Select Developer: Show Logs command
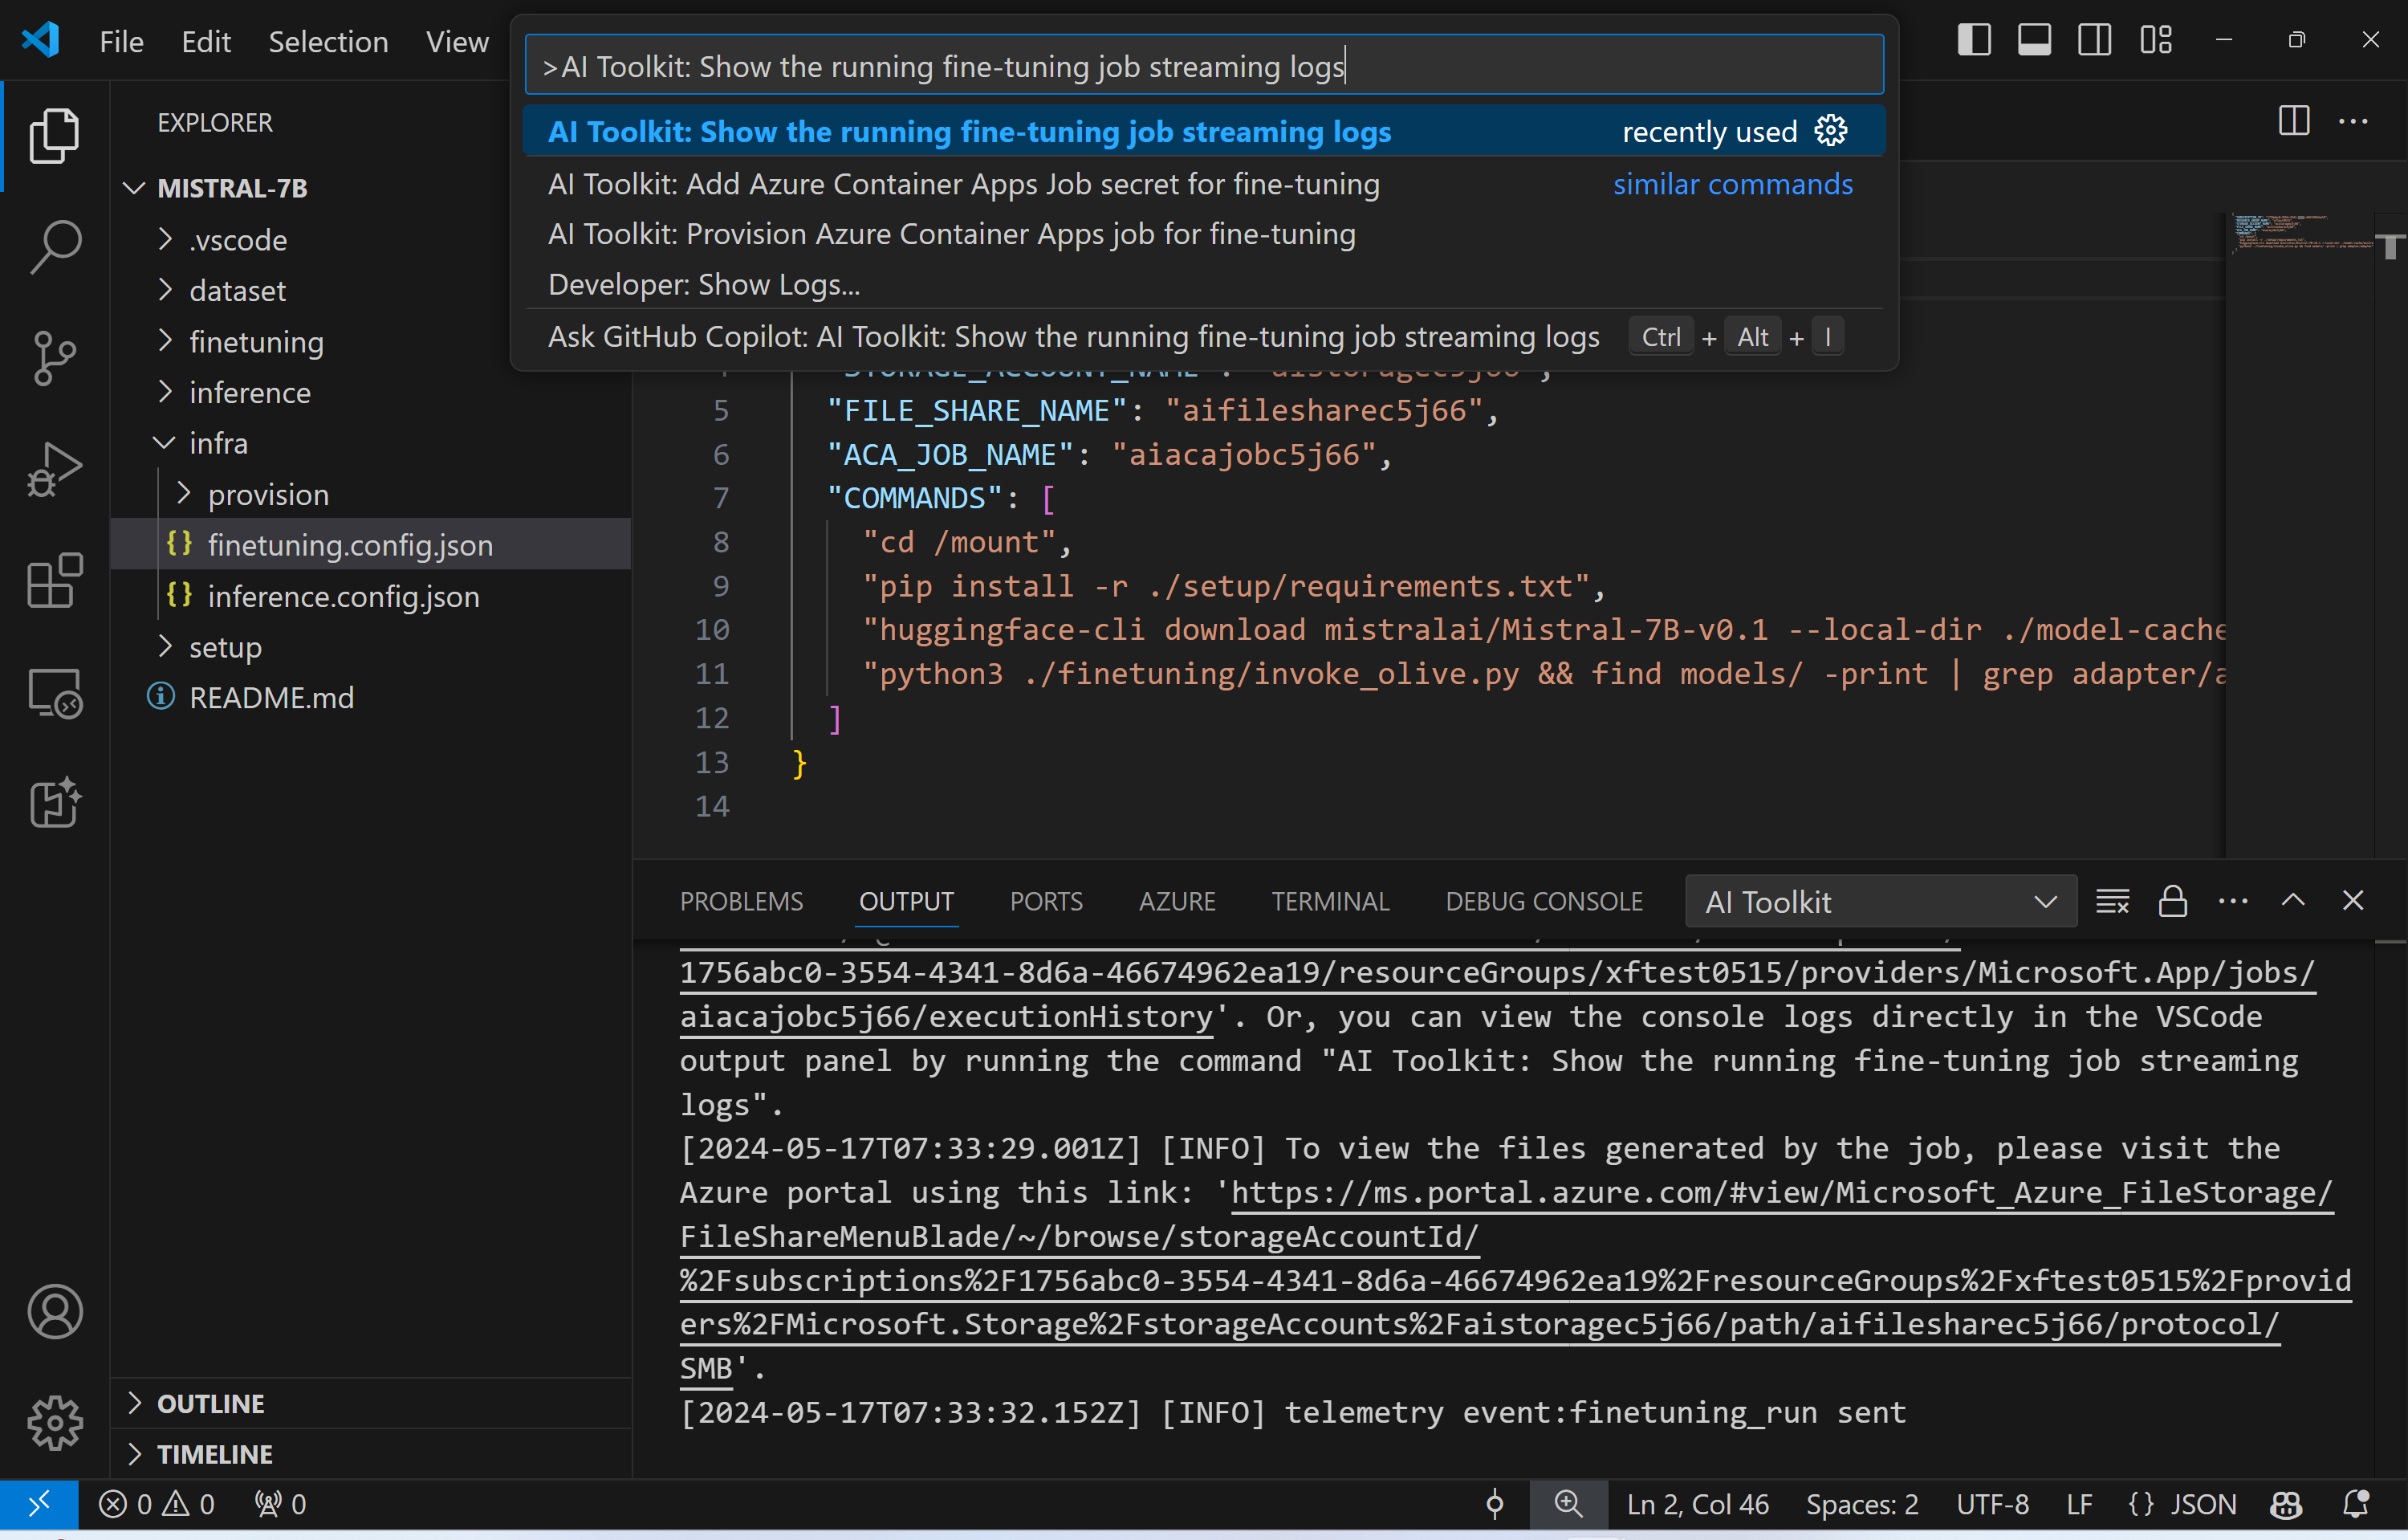The height and width of the screenshot is (1540, 2408). (x=1204, y=285)
